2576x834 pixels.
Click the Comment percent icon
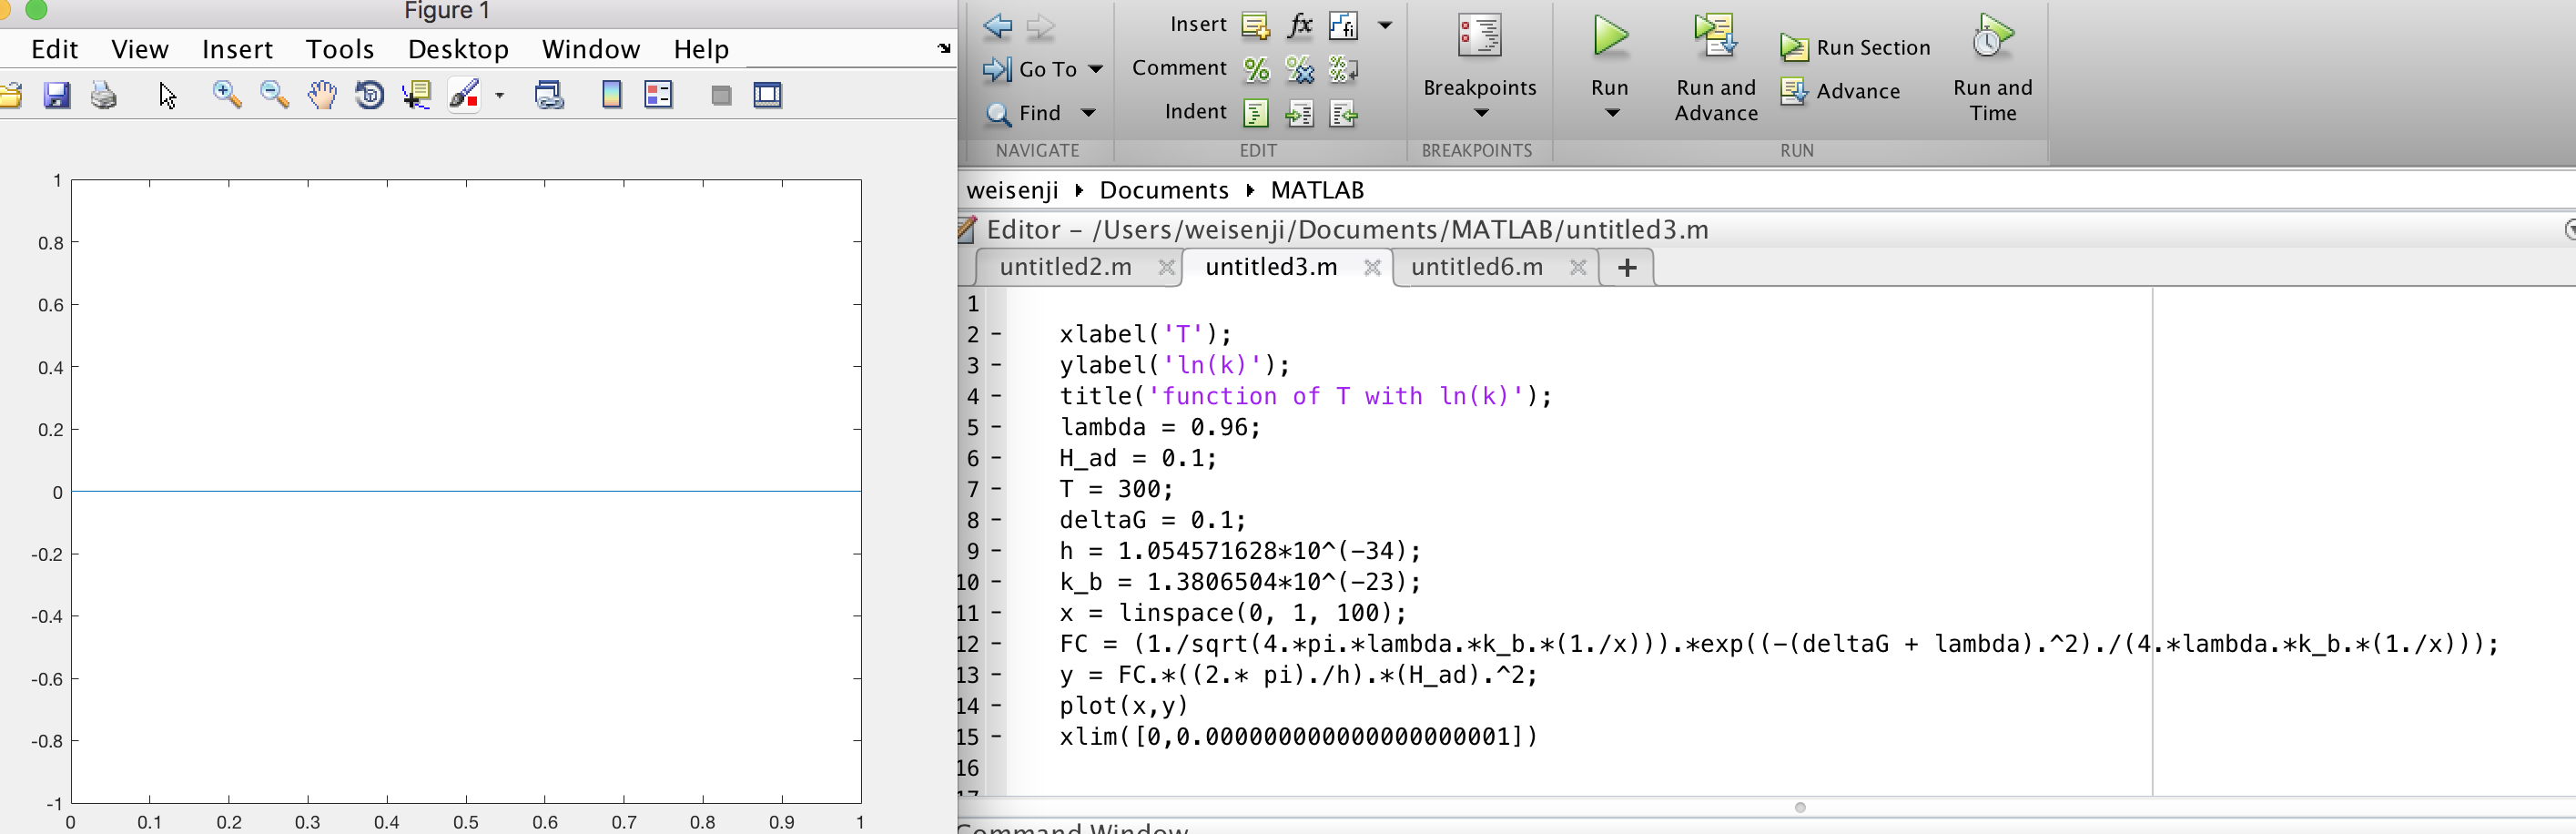(x=1256, y=69)
